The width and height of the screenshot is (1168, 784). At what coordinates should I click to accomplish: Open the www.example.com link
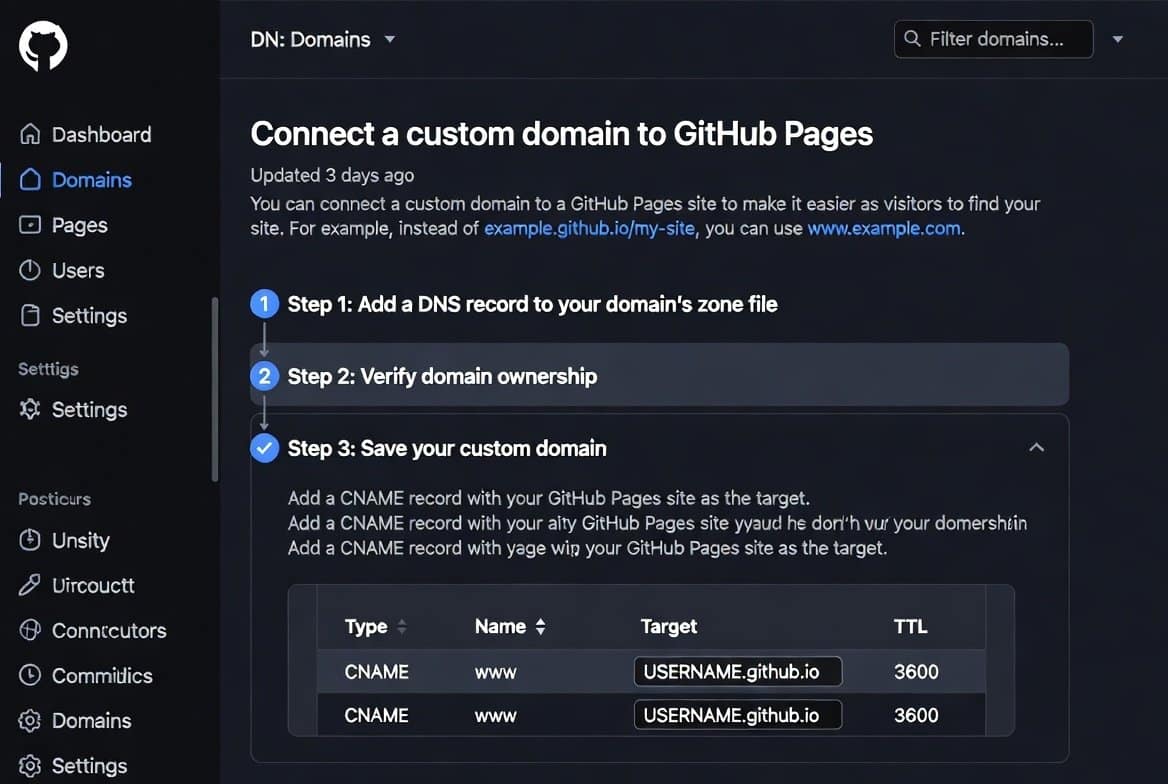point(883,228)
